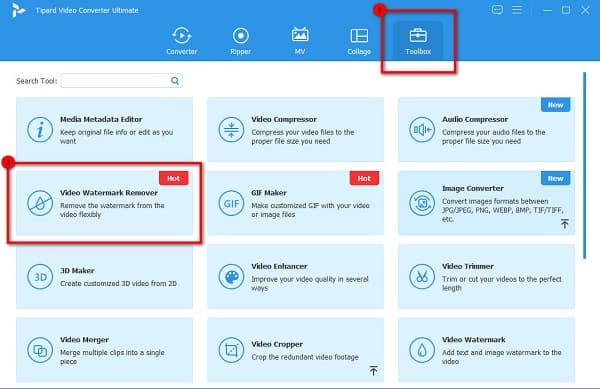Click the GIF Maker icon
The width and height of the screenshot is (600, 389).
(231, 203)
